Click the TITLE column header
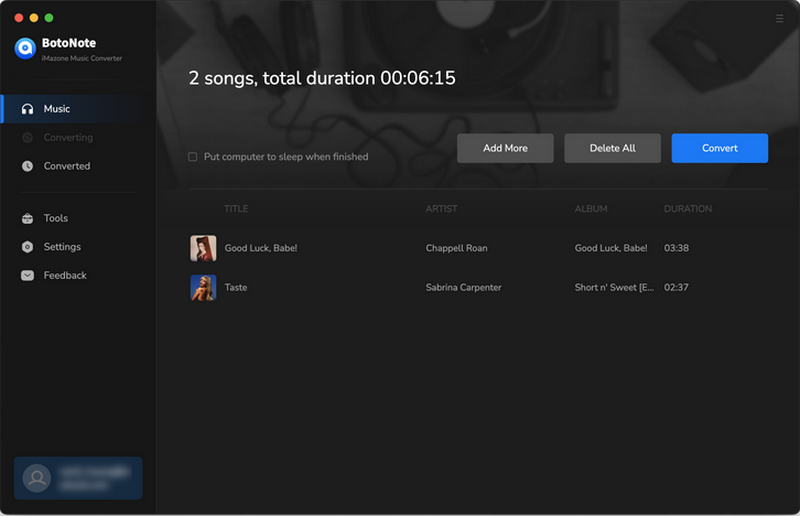Screen dimensions: 800x516 236,209
